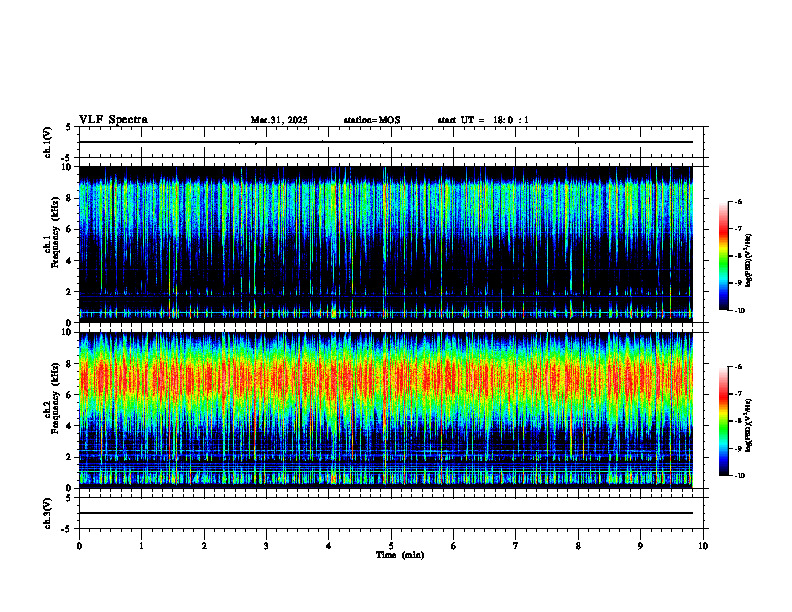792x612 pixels.
Task: Click "-6" tick on ch.1 color bar
Action: 738,201
